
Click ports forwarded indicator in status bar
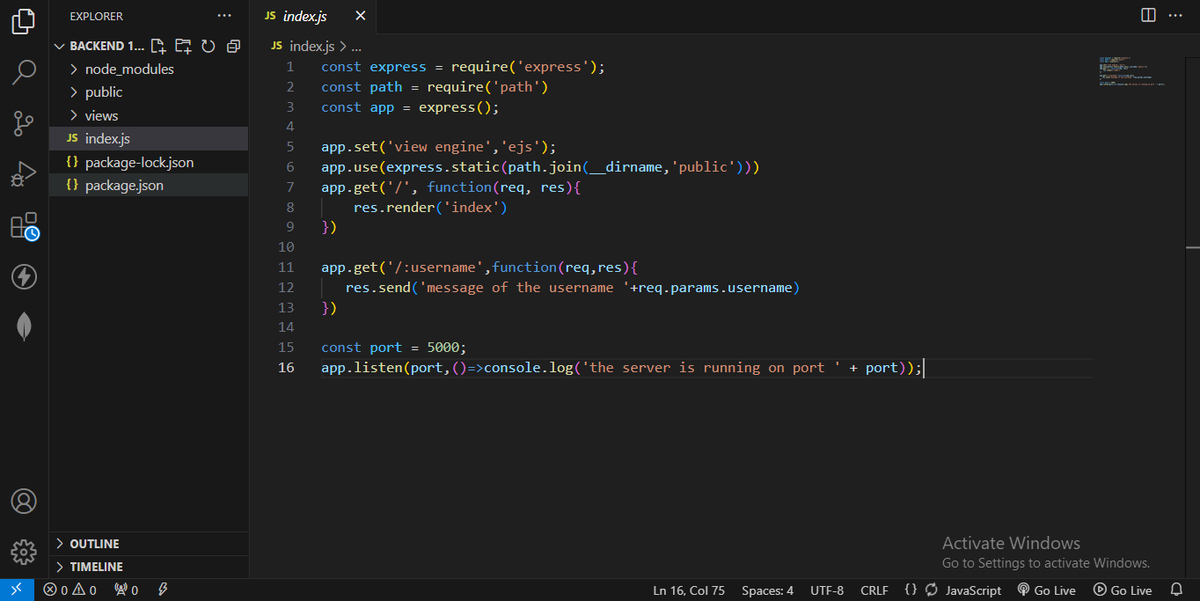[x=126, y=590]
